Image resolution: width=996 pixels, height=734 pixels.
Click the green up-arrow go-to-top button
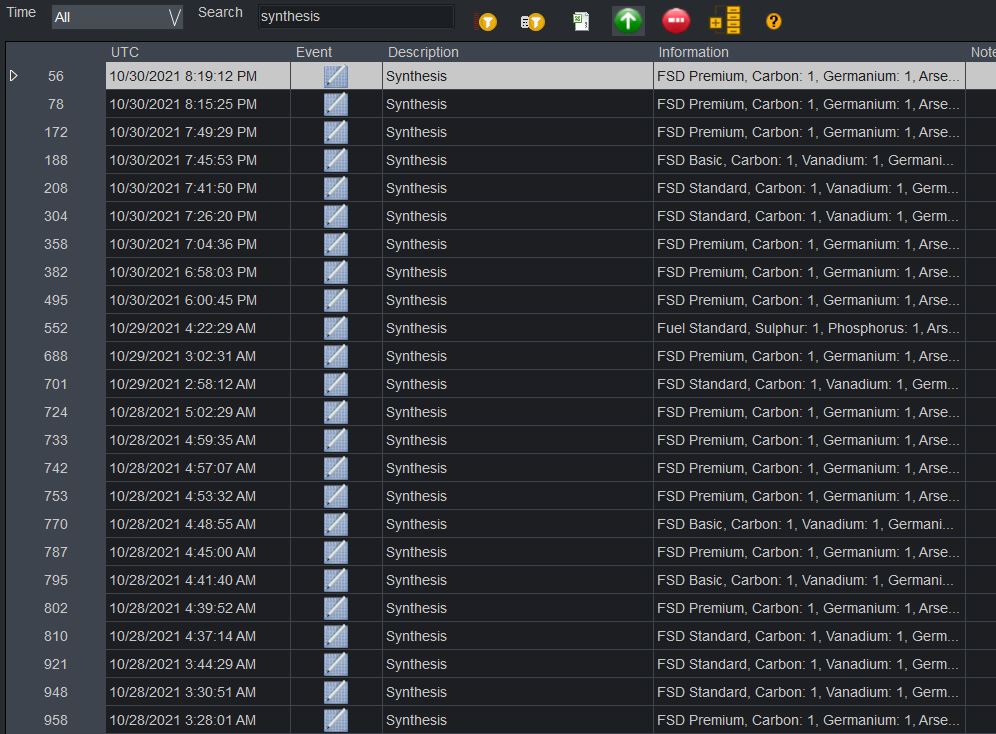(x=628, y=21)
